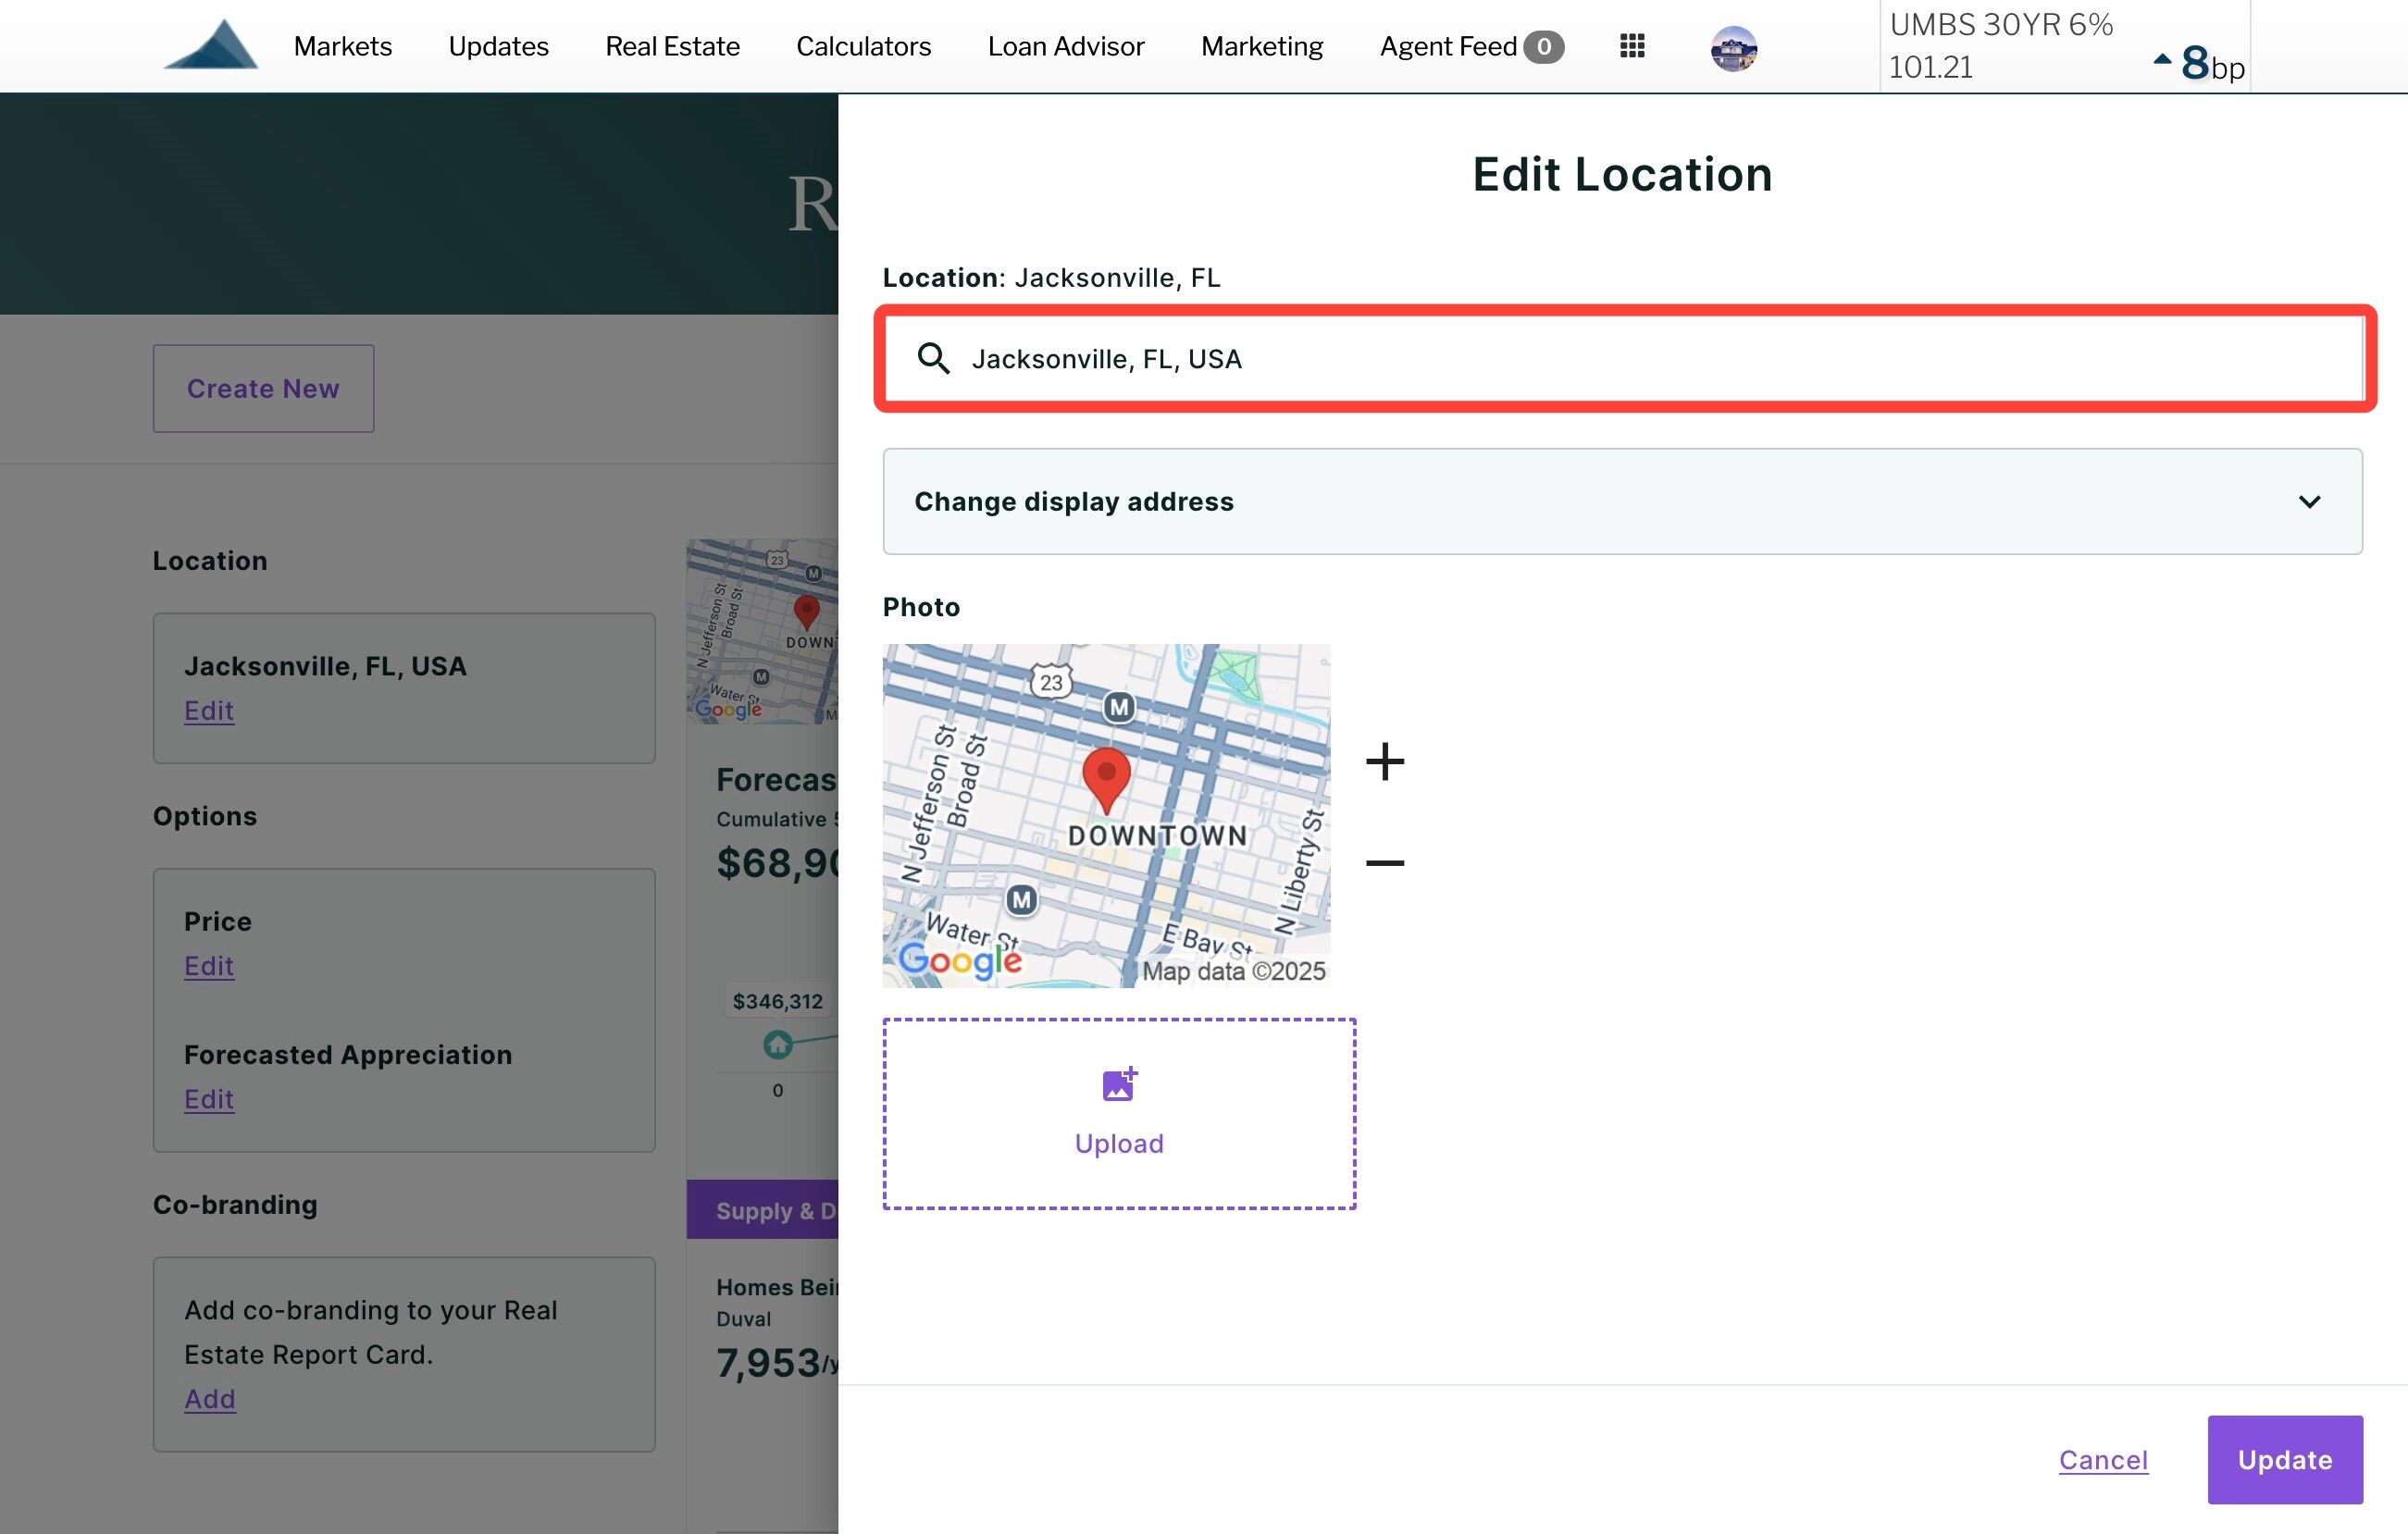Open the Calculators menu
The height and width of the screenshot is (1534, 2408).
(863, 46)
